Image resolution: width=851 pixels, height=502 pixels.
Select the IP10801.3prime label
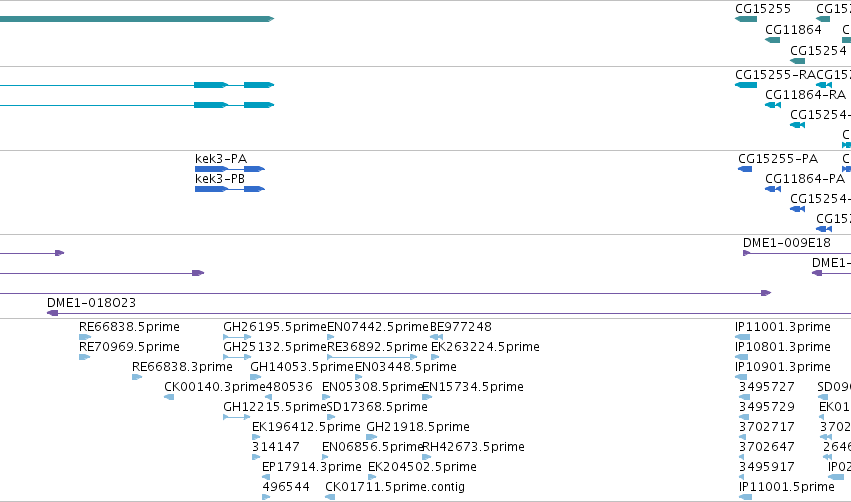coord(783,347)
